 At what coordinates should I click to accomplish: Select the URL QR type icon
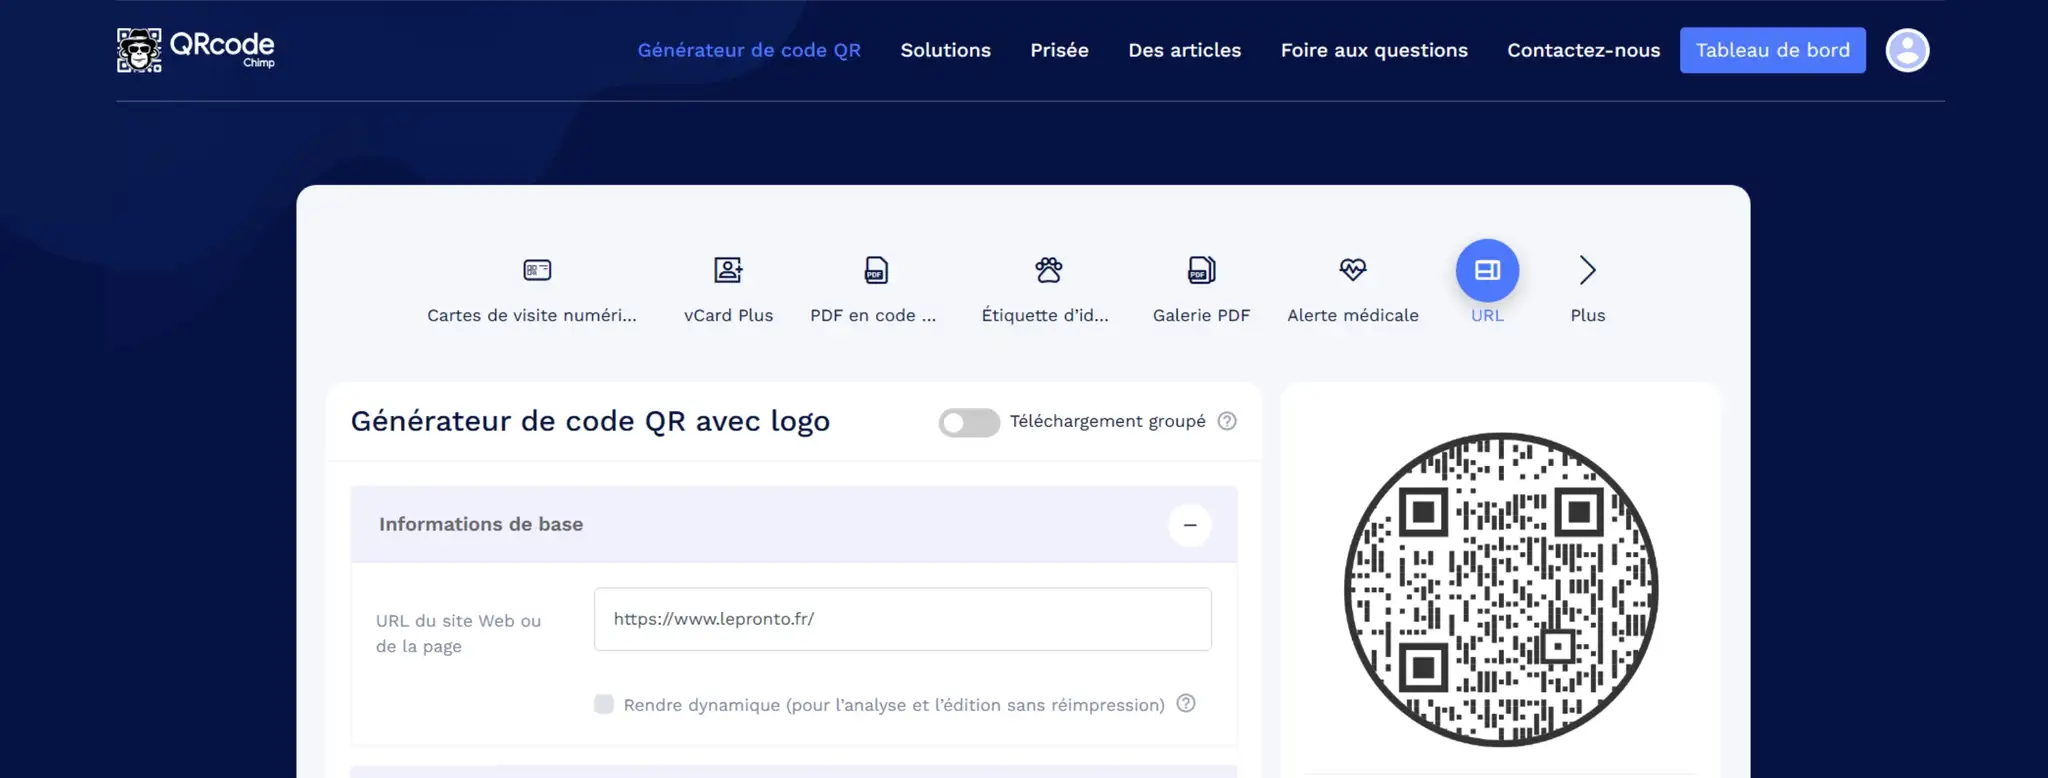(1487, 270)
